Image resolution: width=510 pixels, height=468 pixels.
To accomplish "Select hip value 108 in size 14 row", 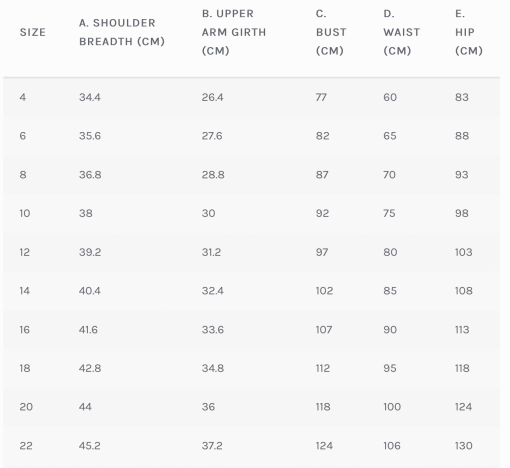I will point(464,291).
